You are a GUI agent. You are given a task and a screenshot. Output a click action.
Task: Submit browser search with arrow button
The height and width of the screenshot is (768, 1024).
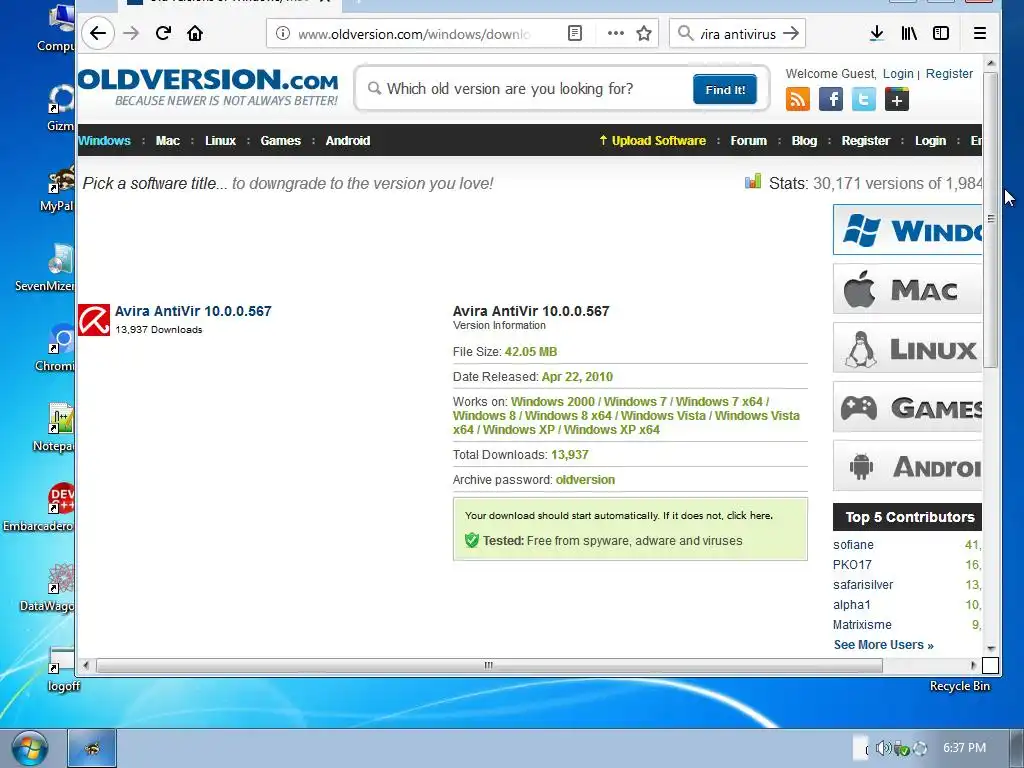click(791, 33)
